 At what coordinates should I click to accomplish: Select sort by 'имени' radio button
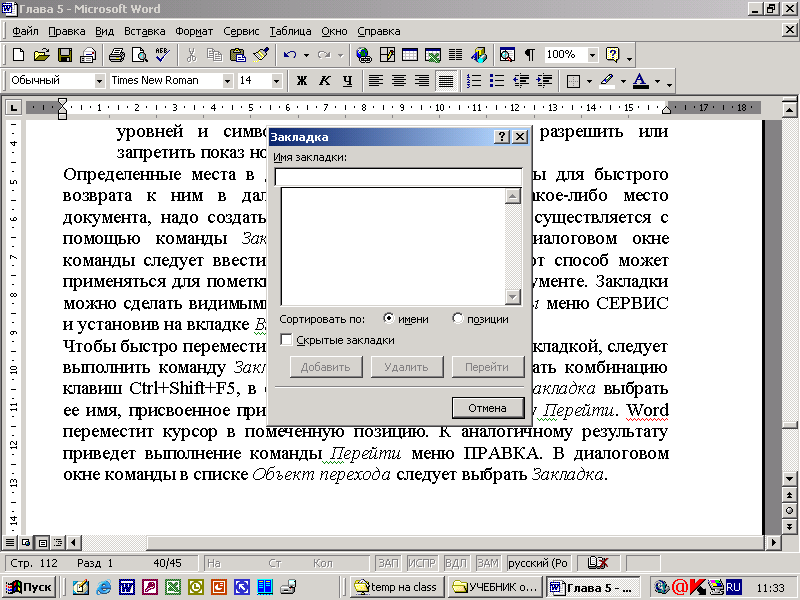[x=389, y=318]
